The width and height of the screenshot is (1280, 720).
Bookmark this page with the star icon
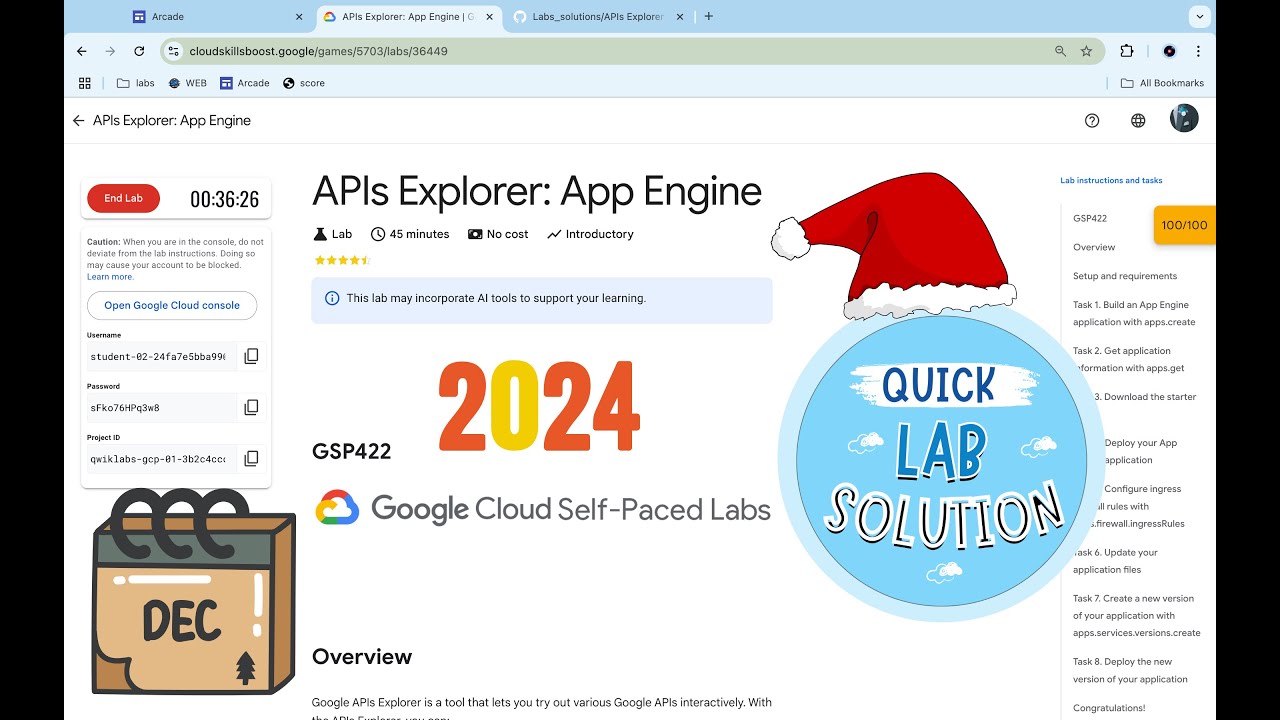pyautogui.click(x=1086, y=51)
